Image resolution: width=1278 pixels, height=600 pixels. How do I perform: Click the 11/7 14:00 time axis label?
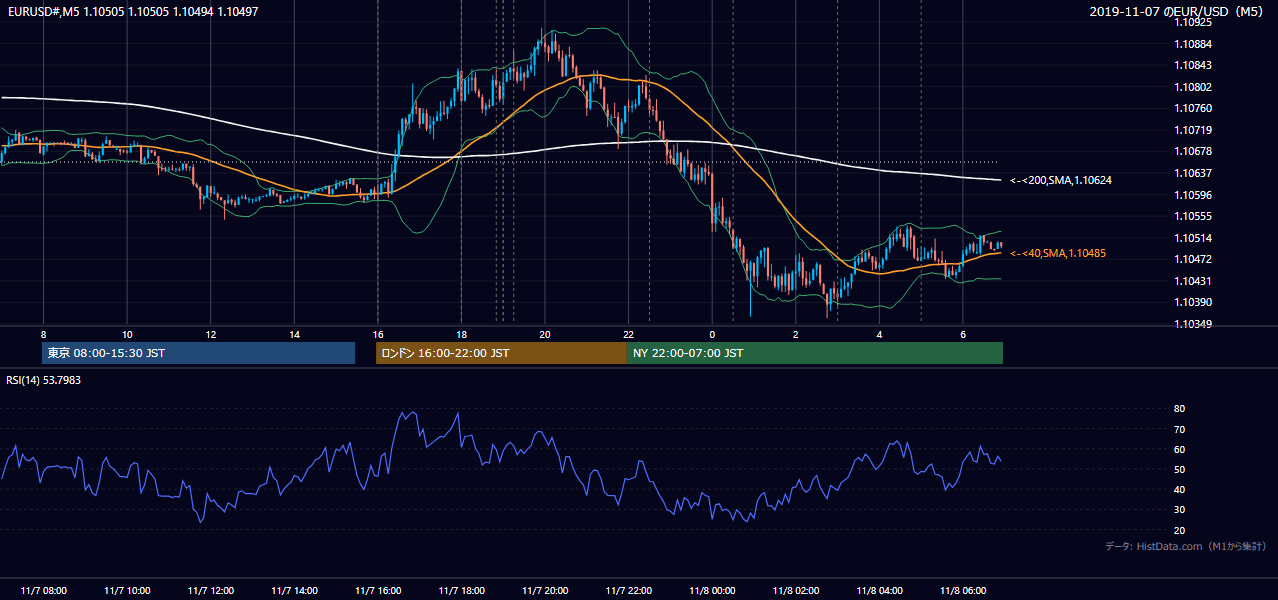(294, 590)
